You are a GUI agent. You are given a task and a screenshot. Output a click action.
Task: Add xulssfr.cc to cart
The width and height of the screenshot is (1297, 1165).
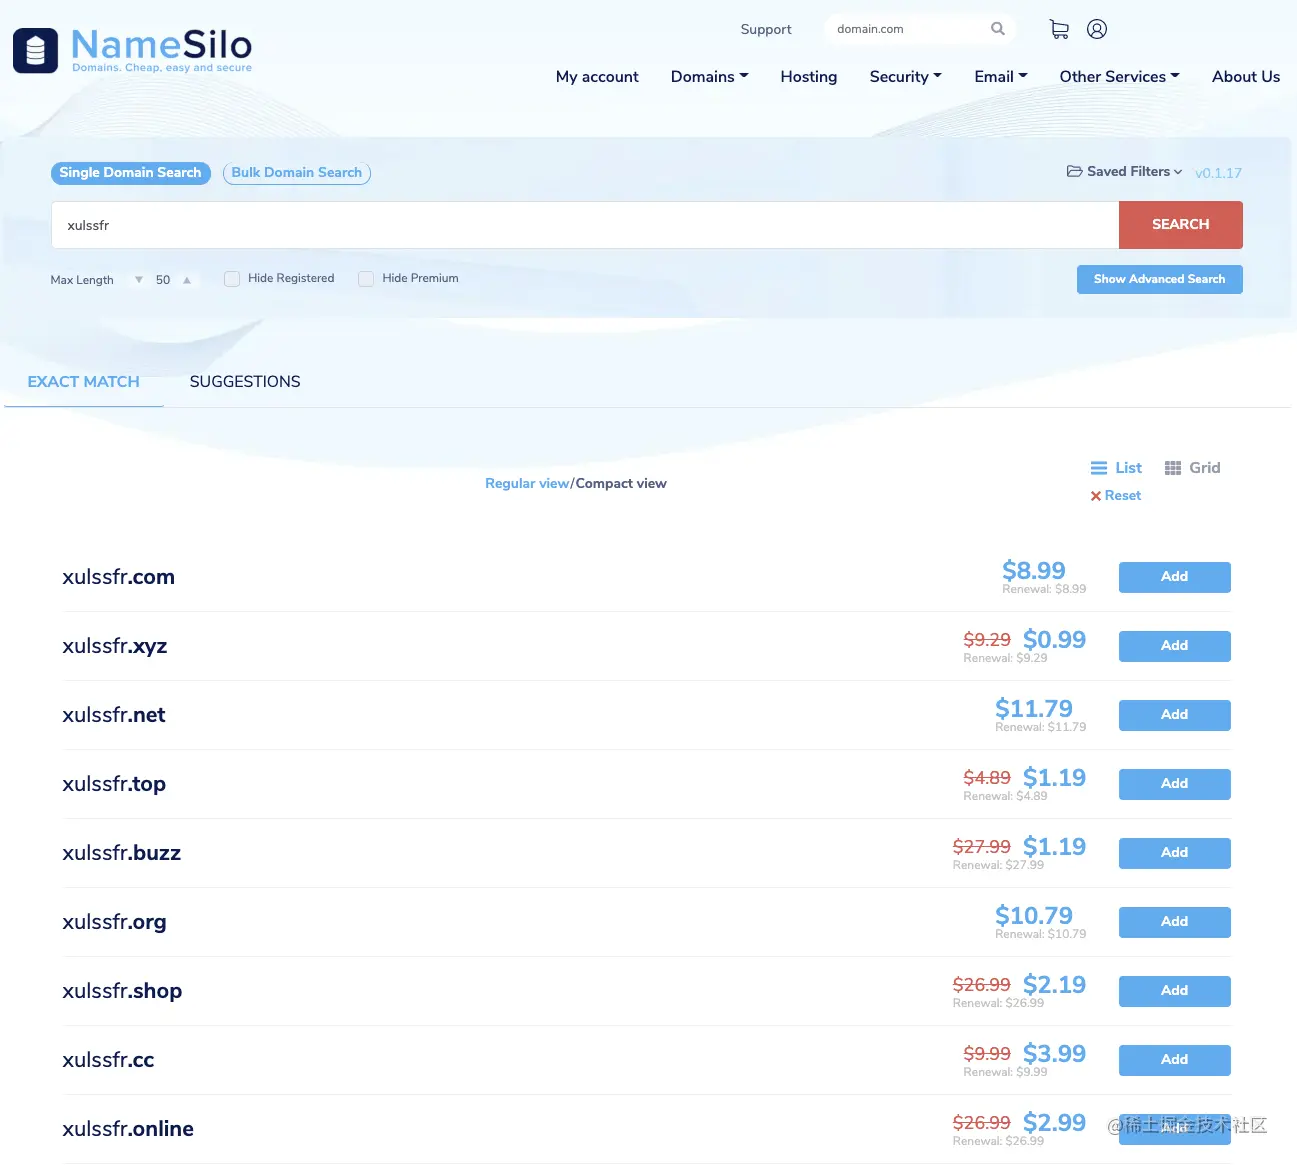tap(1175, 1060)
